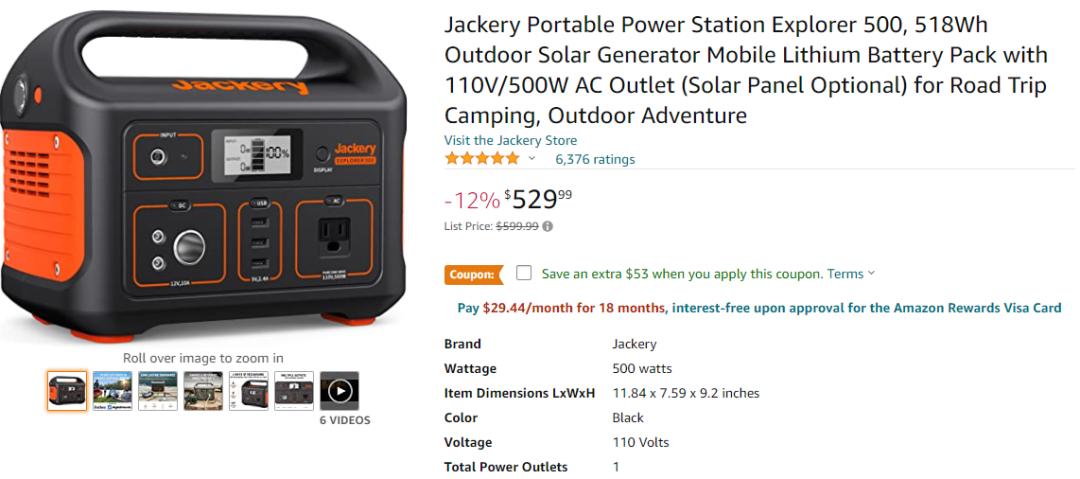Select the third product thumbnail
This screenshot has width=1080, height=479.
tap(158, 391)
